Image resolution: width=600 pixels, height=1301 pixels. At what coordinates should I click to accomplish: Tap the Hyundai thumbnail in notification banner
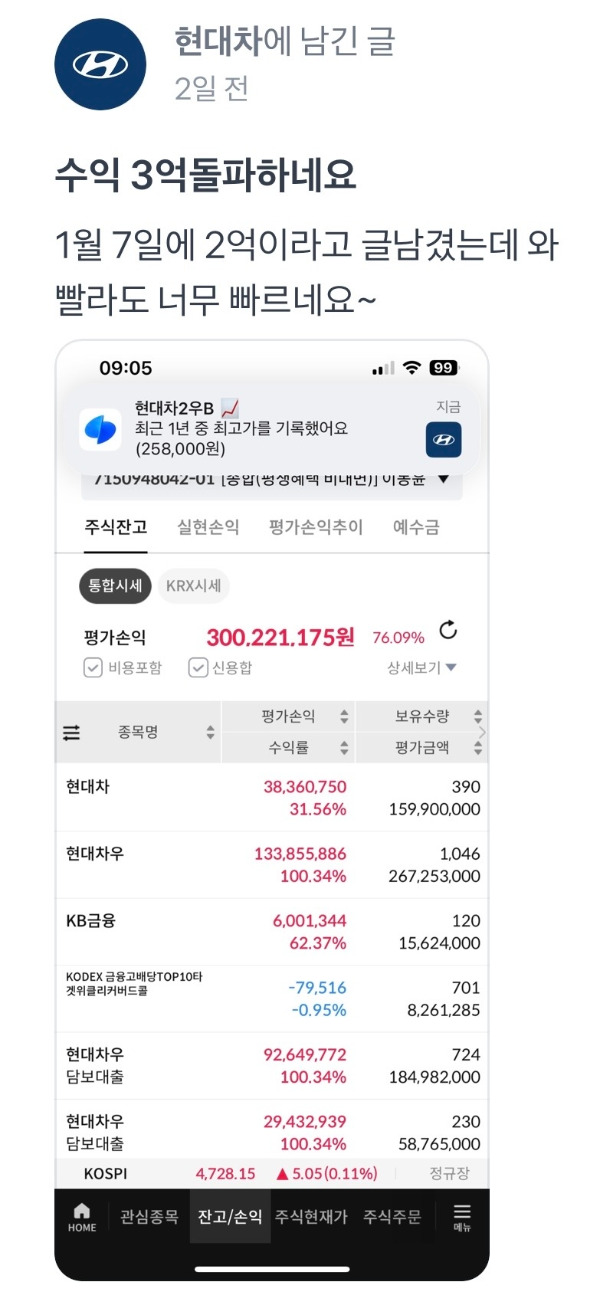click(443, 439)
